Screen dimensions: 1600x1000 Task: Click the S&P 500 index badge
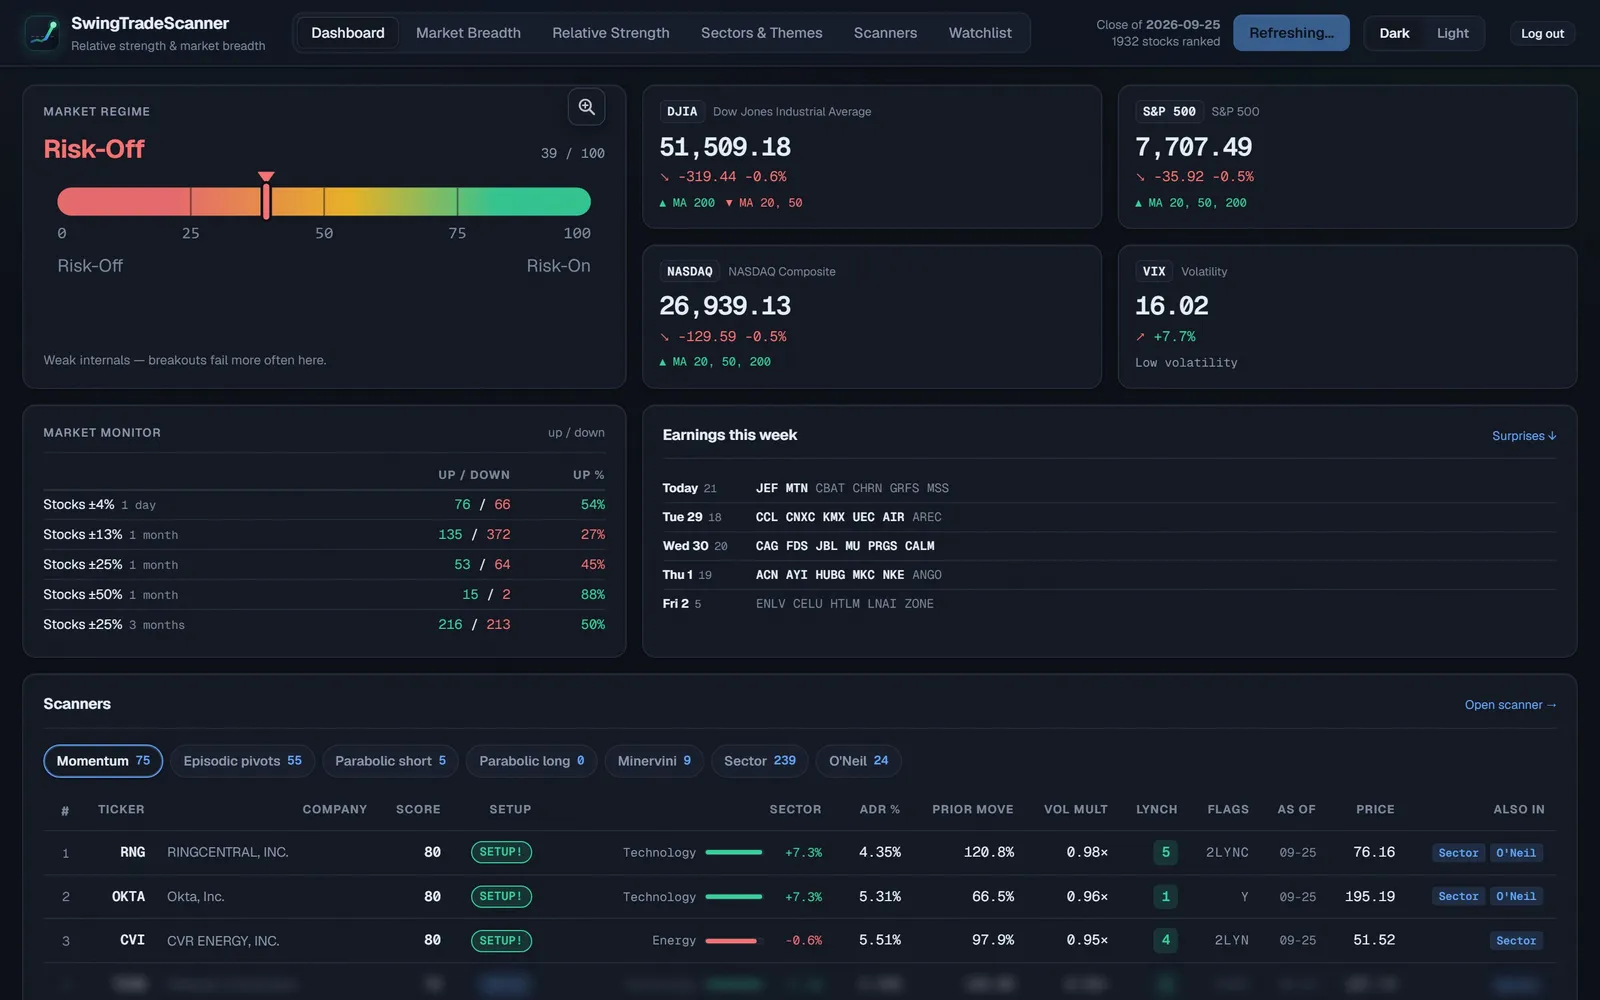(x=1169, y=112)
